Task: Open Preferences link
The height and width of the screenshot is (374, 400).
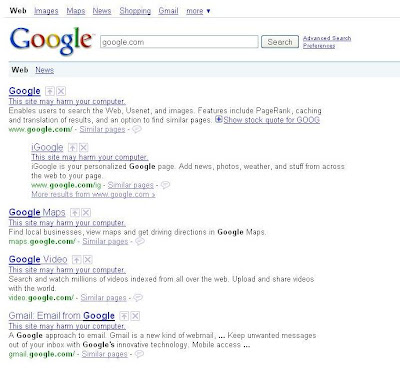Action: 319,46
